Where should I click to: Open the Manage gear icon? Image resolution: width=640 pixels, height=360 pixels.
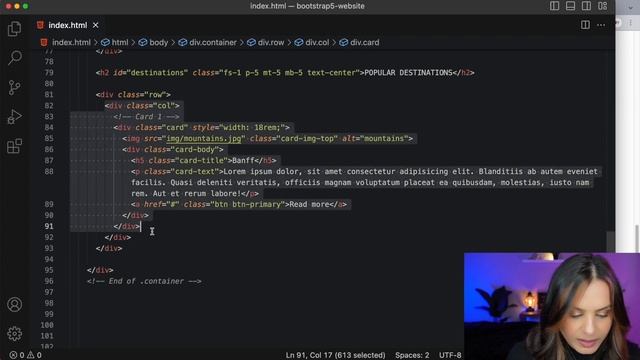pyautogui.click(x=15, y=333)
